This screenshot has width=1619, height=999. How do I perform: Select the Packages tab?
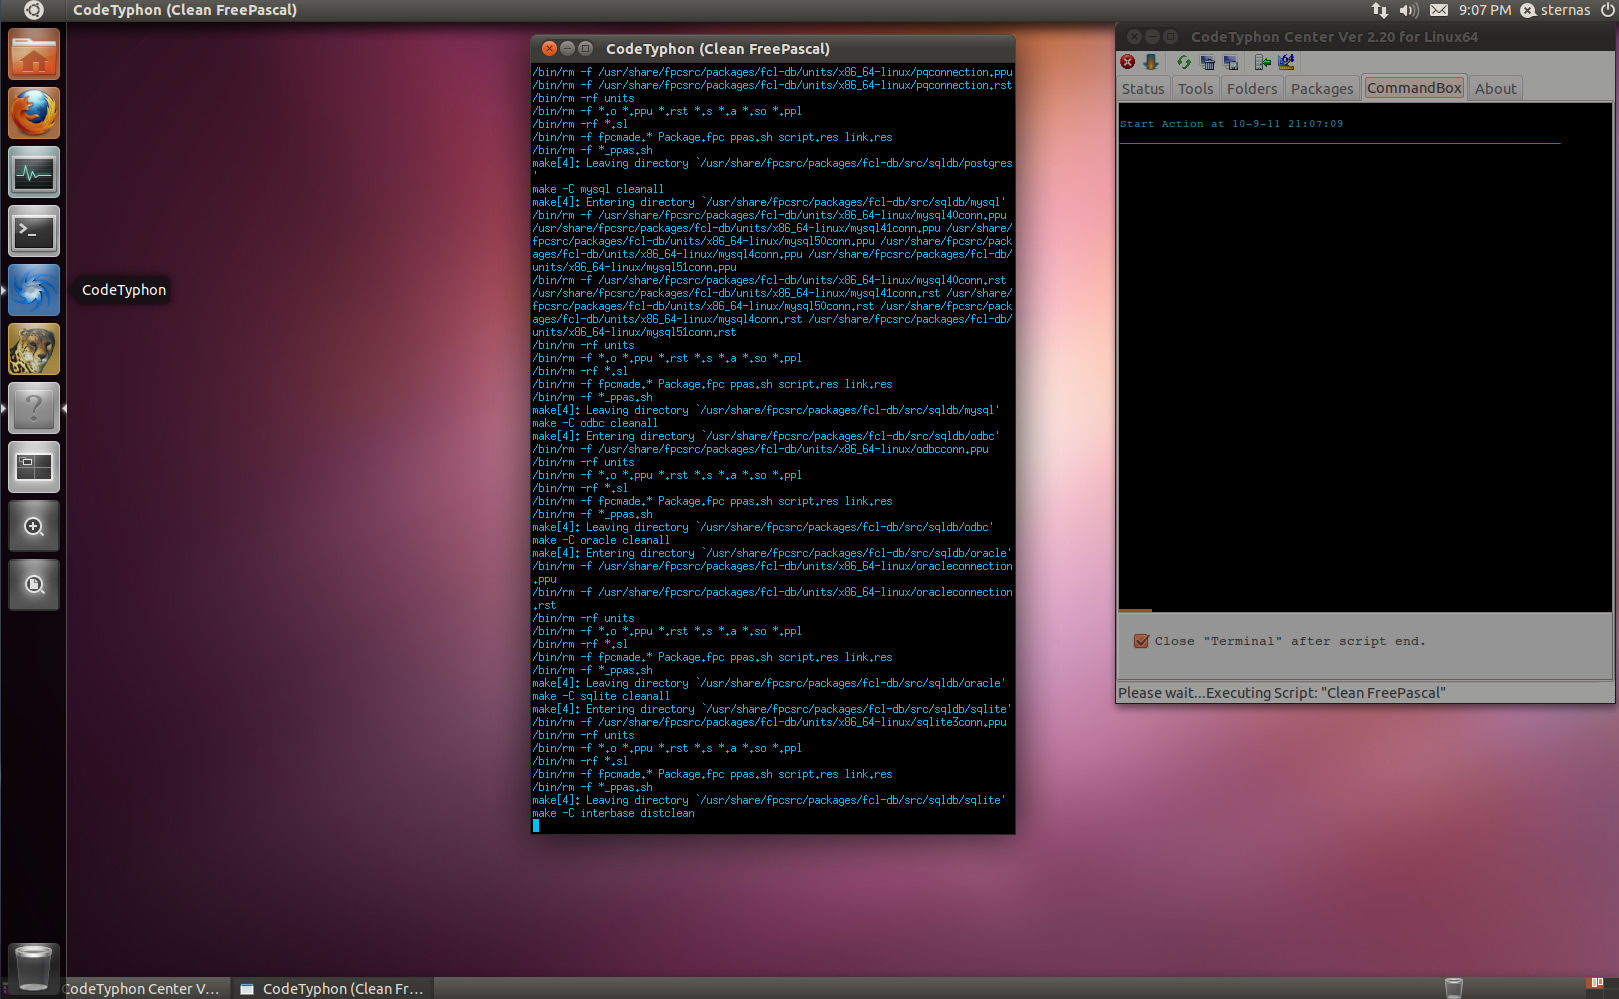(1321, 88)
